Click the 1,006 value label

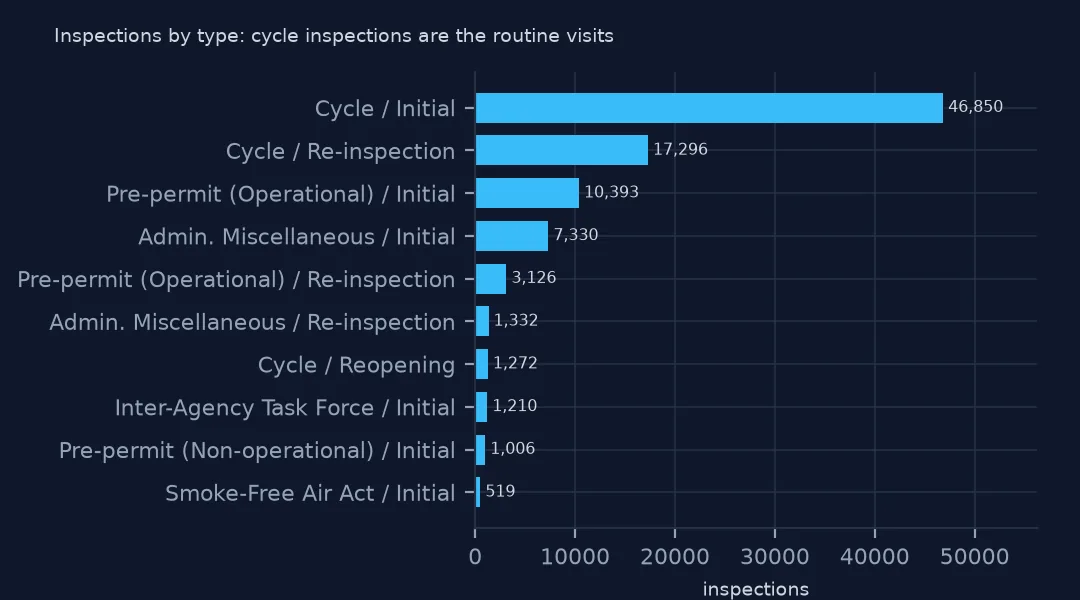coord(512,448)
